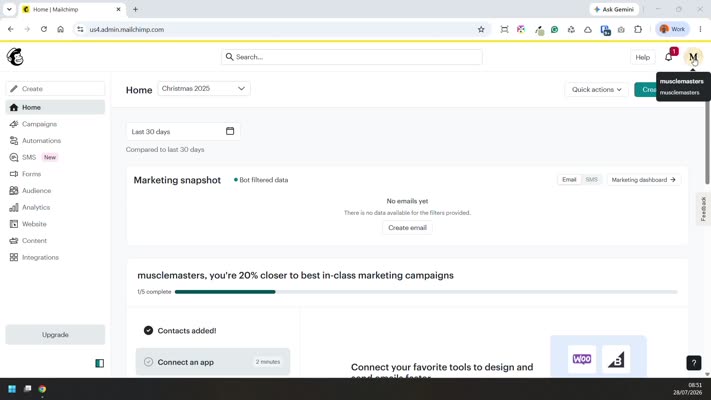This screenshot has height=400, width=711.
Task: Click the green Create button at top right
Action: (x=646, y=89)
